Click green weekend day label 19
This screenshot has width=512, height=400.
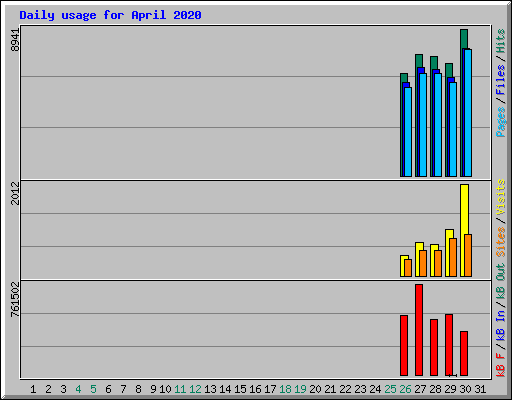click(x=300, y=389)
